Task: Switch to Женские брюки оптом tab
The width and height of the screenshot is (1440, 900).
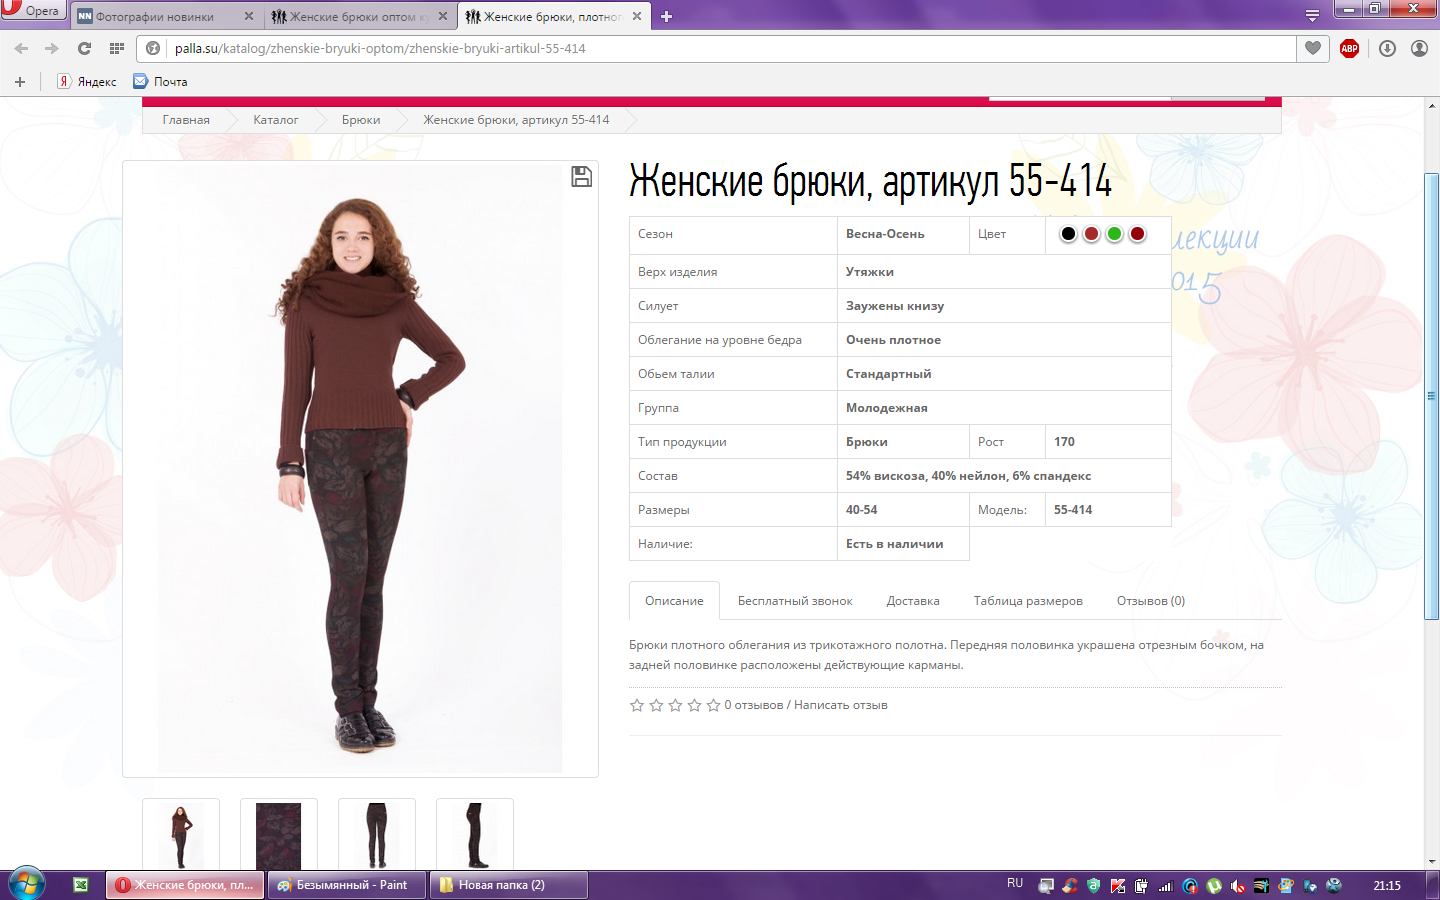Action: (x=358, y=16)
